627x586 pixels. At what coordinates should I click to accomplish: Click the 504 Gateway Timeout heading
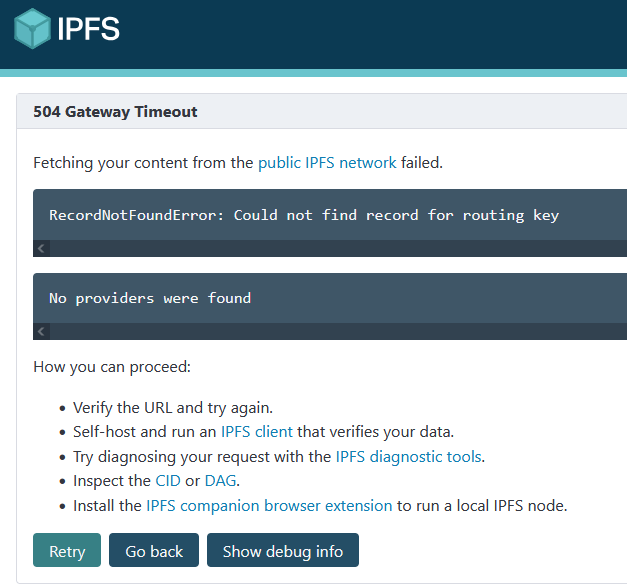(x=115, y=112)
